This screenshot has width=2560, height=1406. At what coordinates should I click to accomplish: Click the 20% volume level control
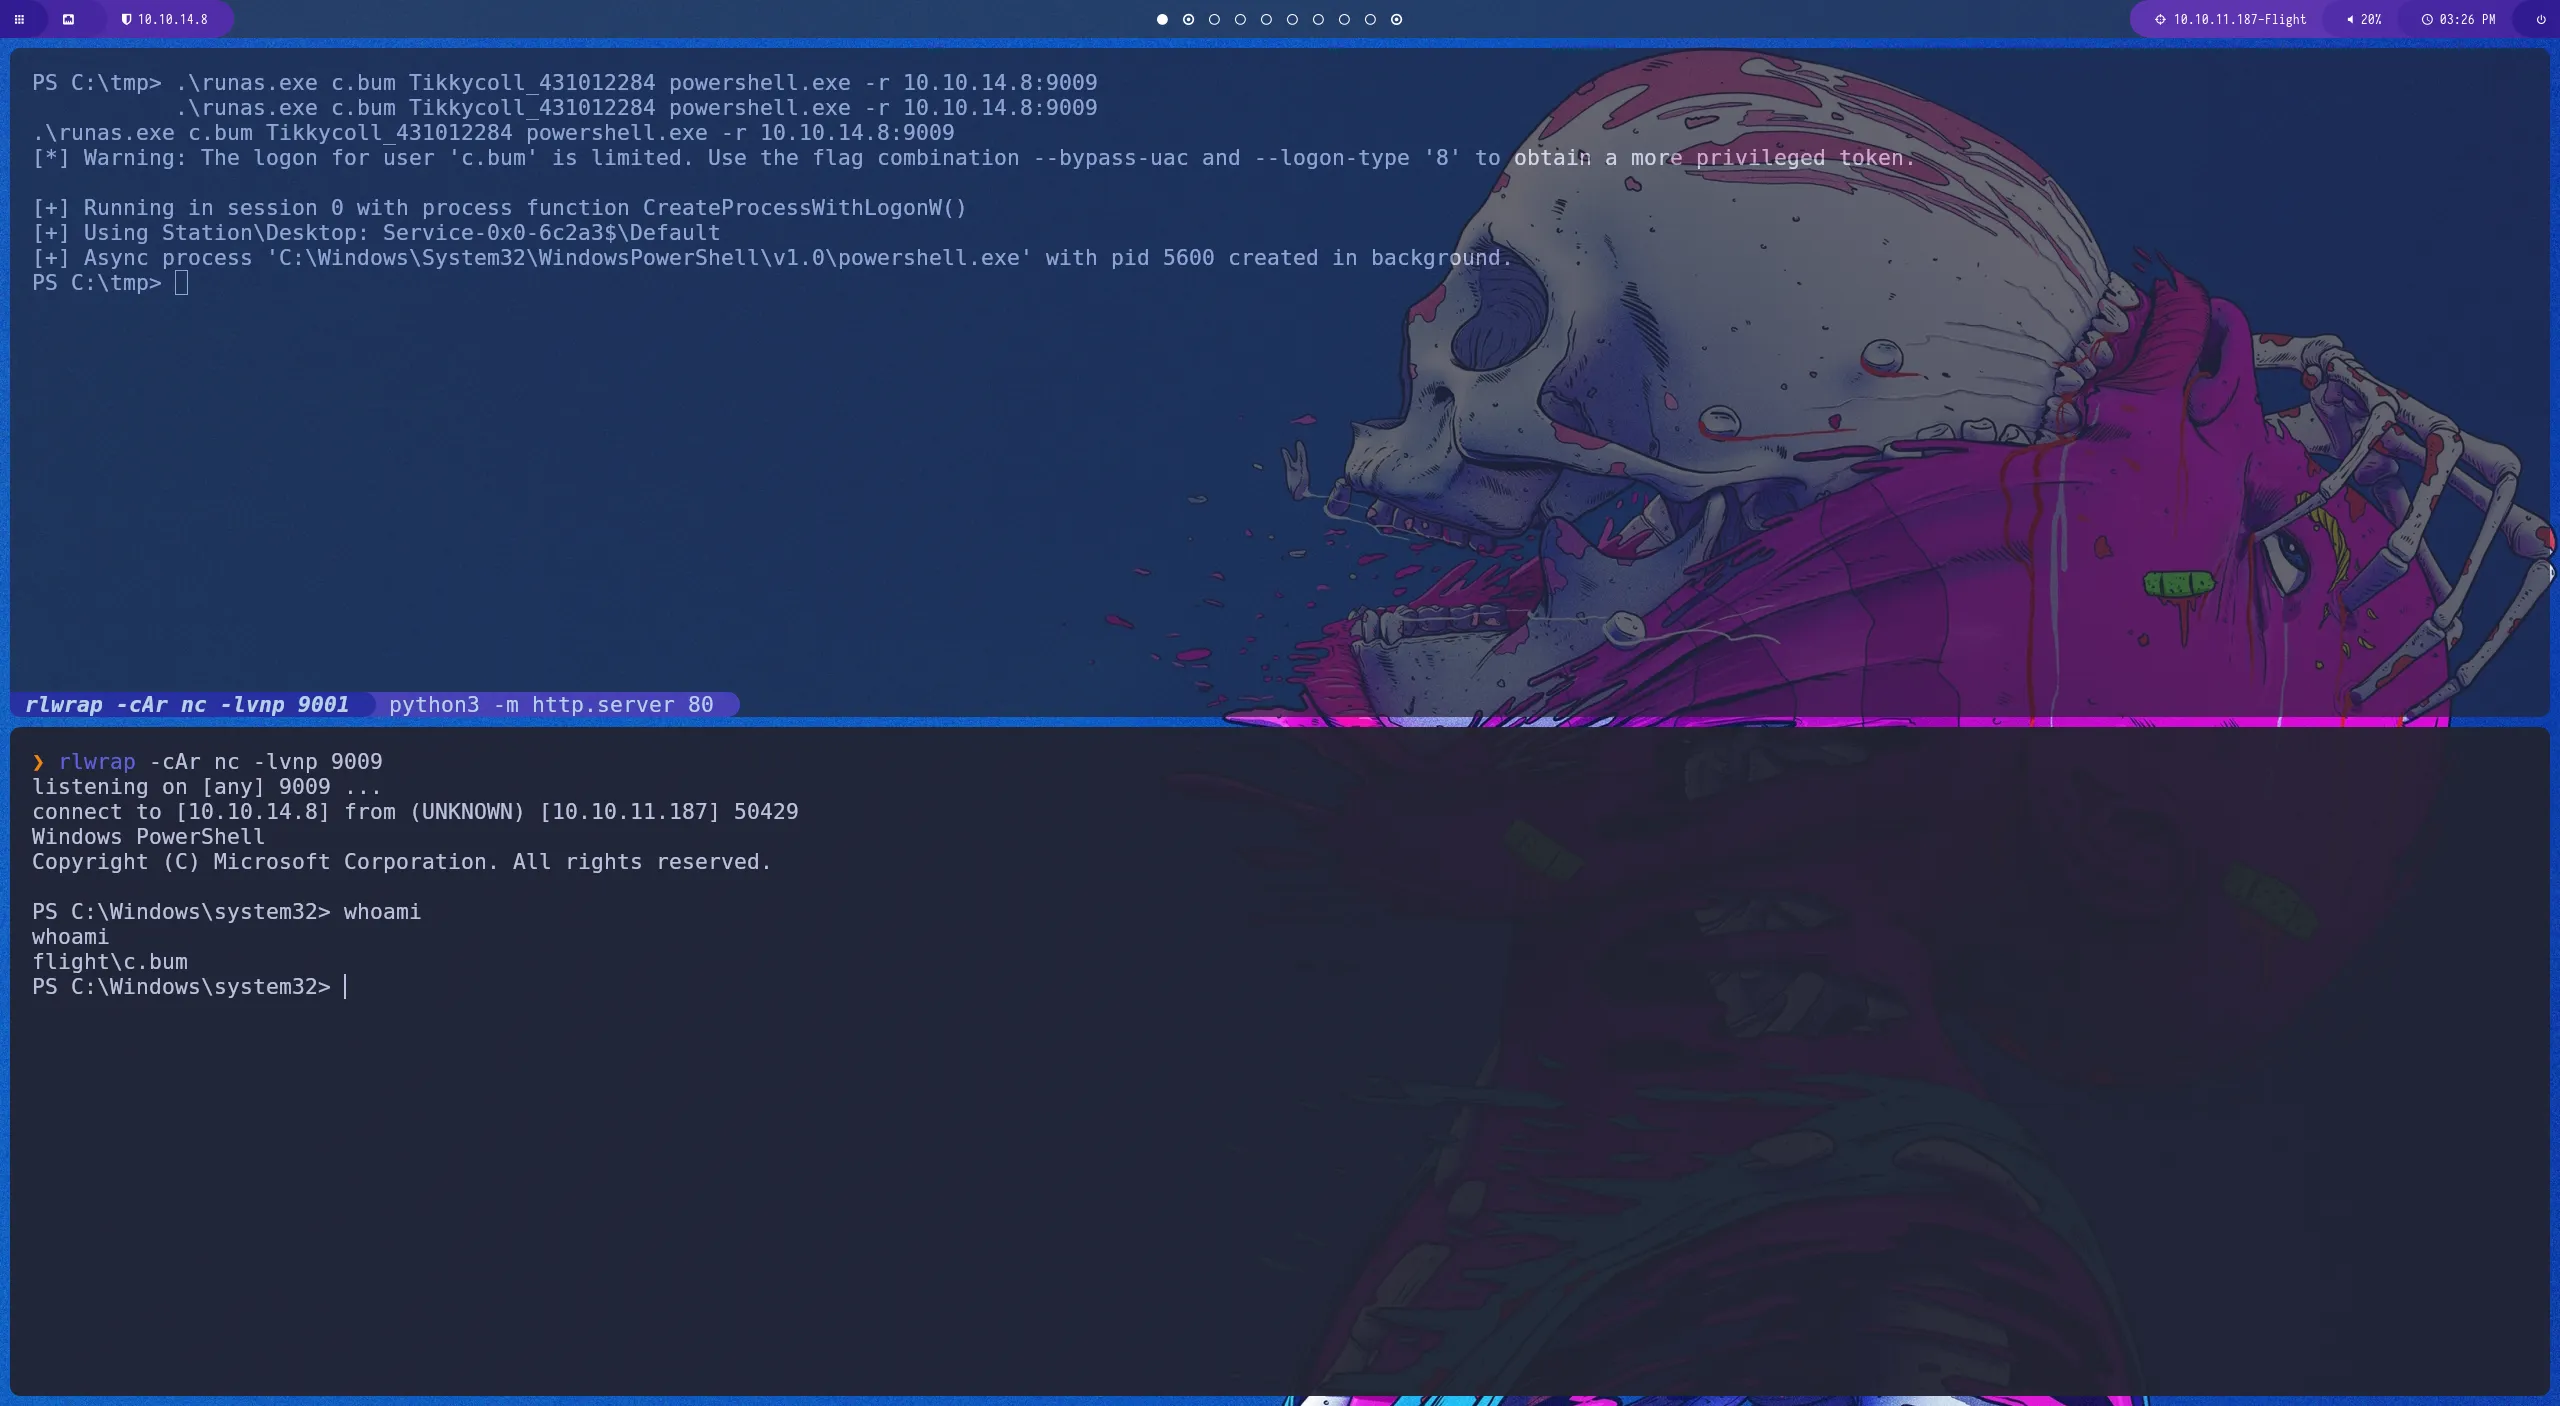[x=2370, y=19]
